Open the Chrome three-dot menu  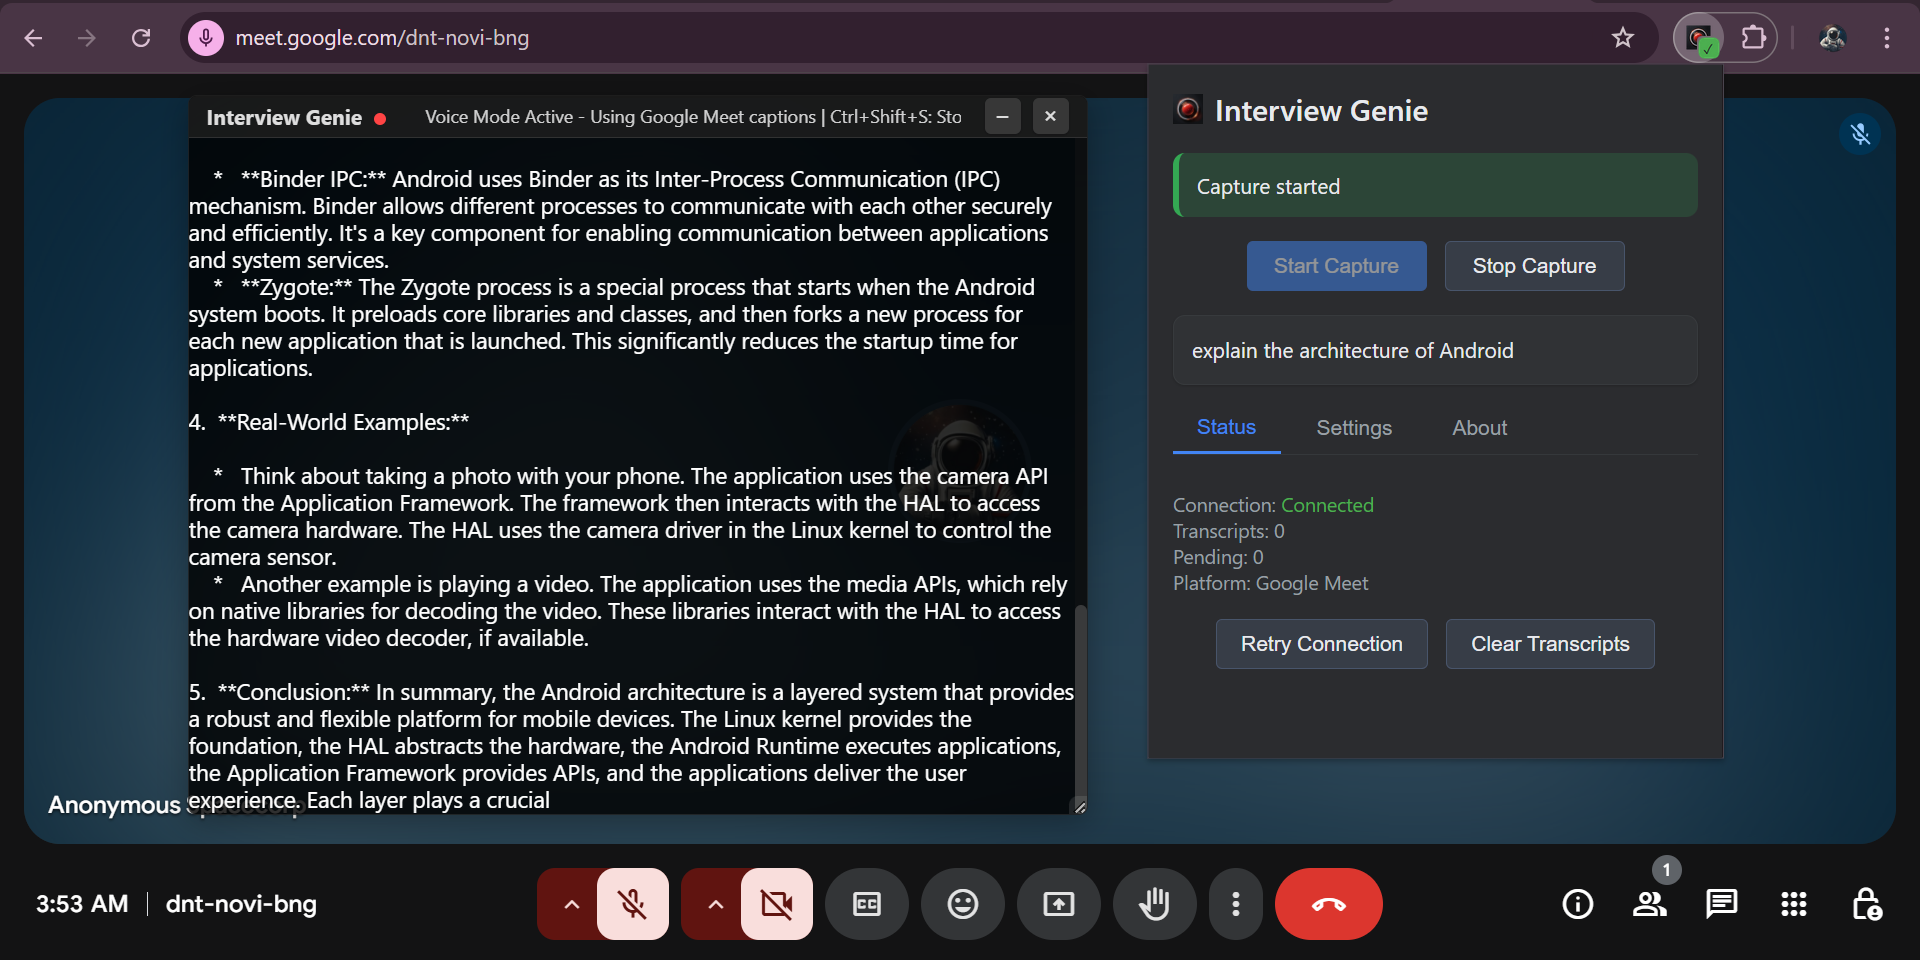coord(1886,38)
